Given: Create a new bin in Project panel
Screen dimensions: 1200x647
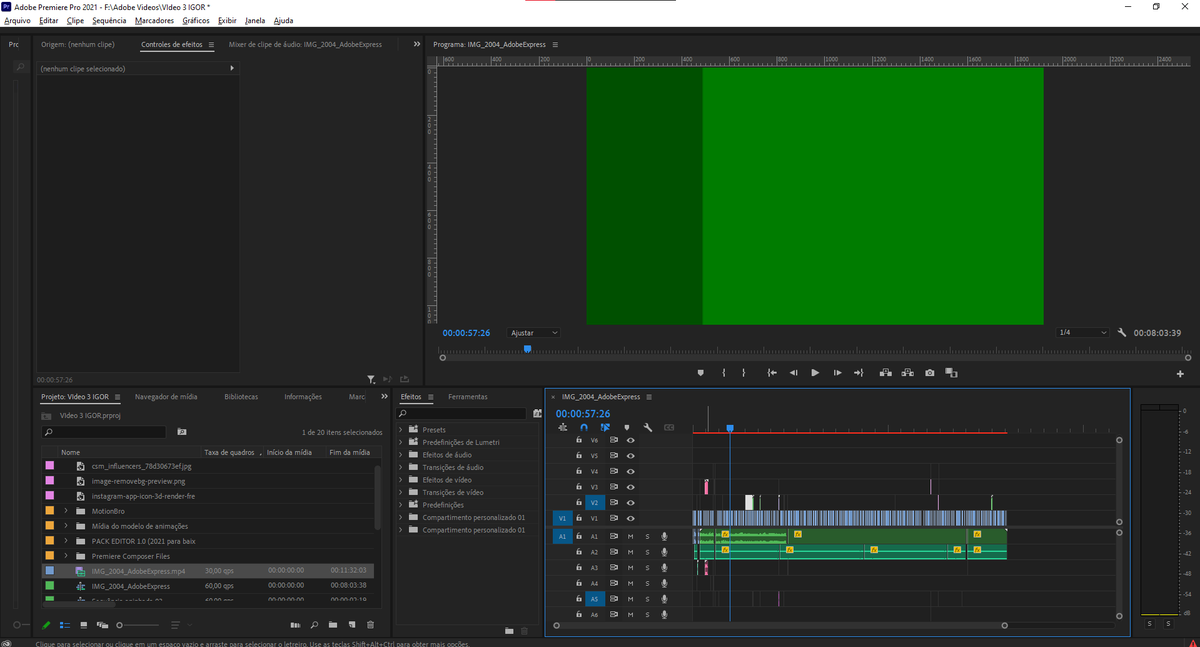Looking at the screenshot, I should [333, 624].
